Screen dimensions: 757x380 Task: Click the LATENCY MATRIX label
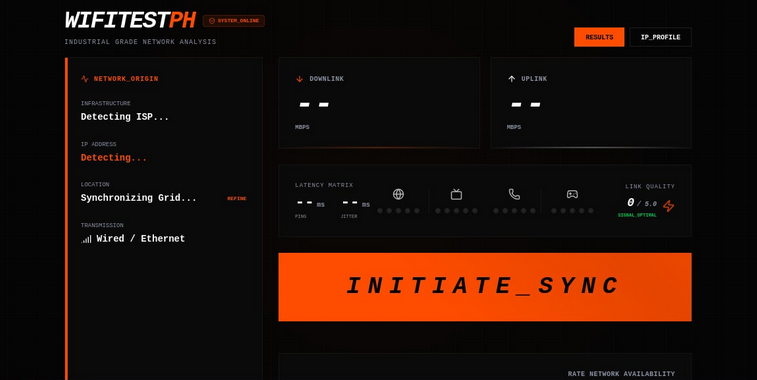324,185
